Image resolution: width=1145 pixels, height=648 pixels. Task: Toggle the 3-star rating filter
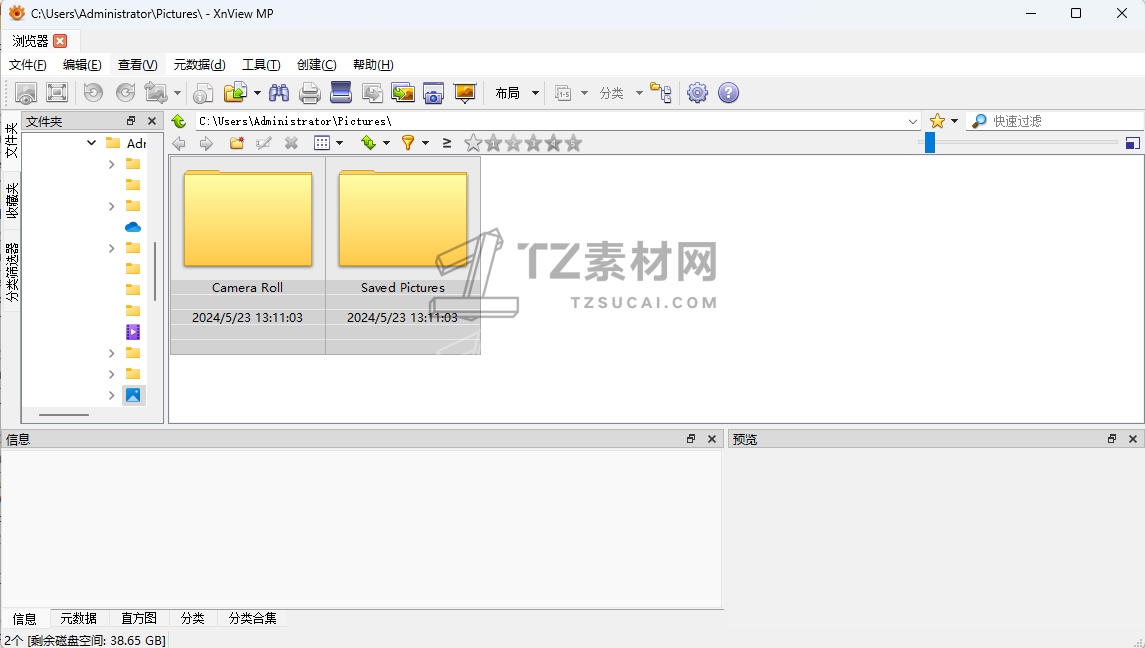click(x=533, y=143)
